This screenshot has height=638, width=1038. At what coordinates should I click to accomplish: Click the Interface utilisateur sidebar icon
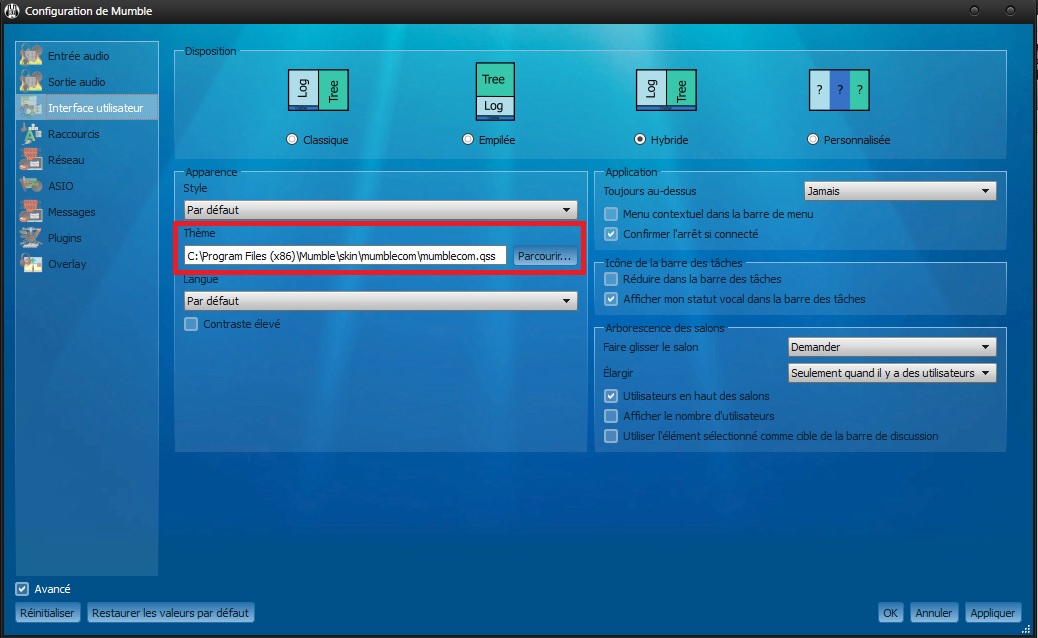click(x=31, y=107)
